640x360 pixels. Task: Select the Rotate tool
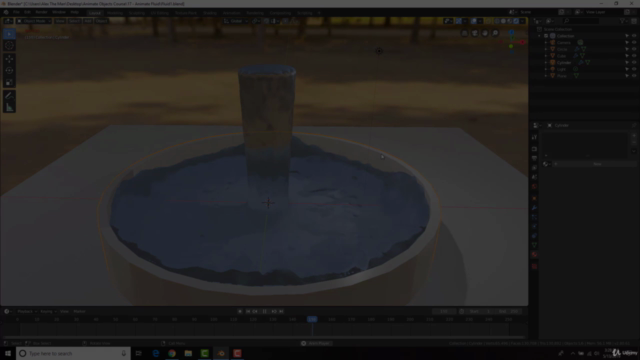(9, 71)
